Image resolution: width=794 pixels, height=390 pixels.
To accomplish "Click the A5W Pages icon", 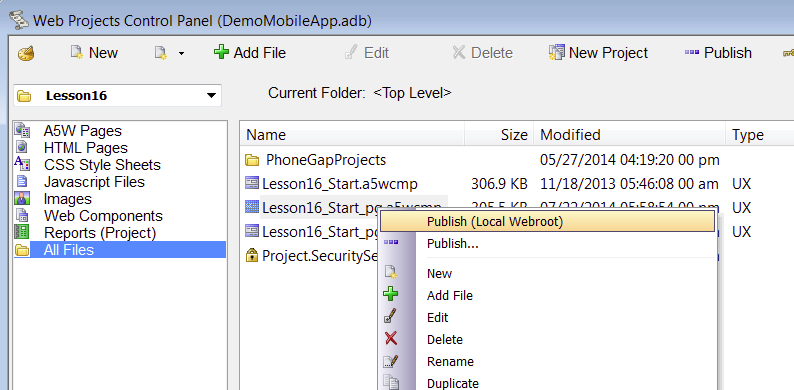I will click(22, 130).
